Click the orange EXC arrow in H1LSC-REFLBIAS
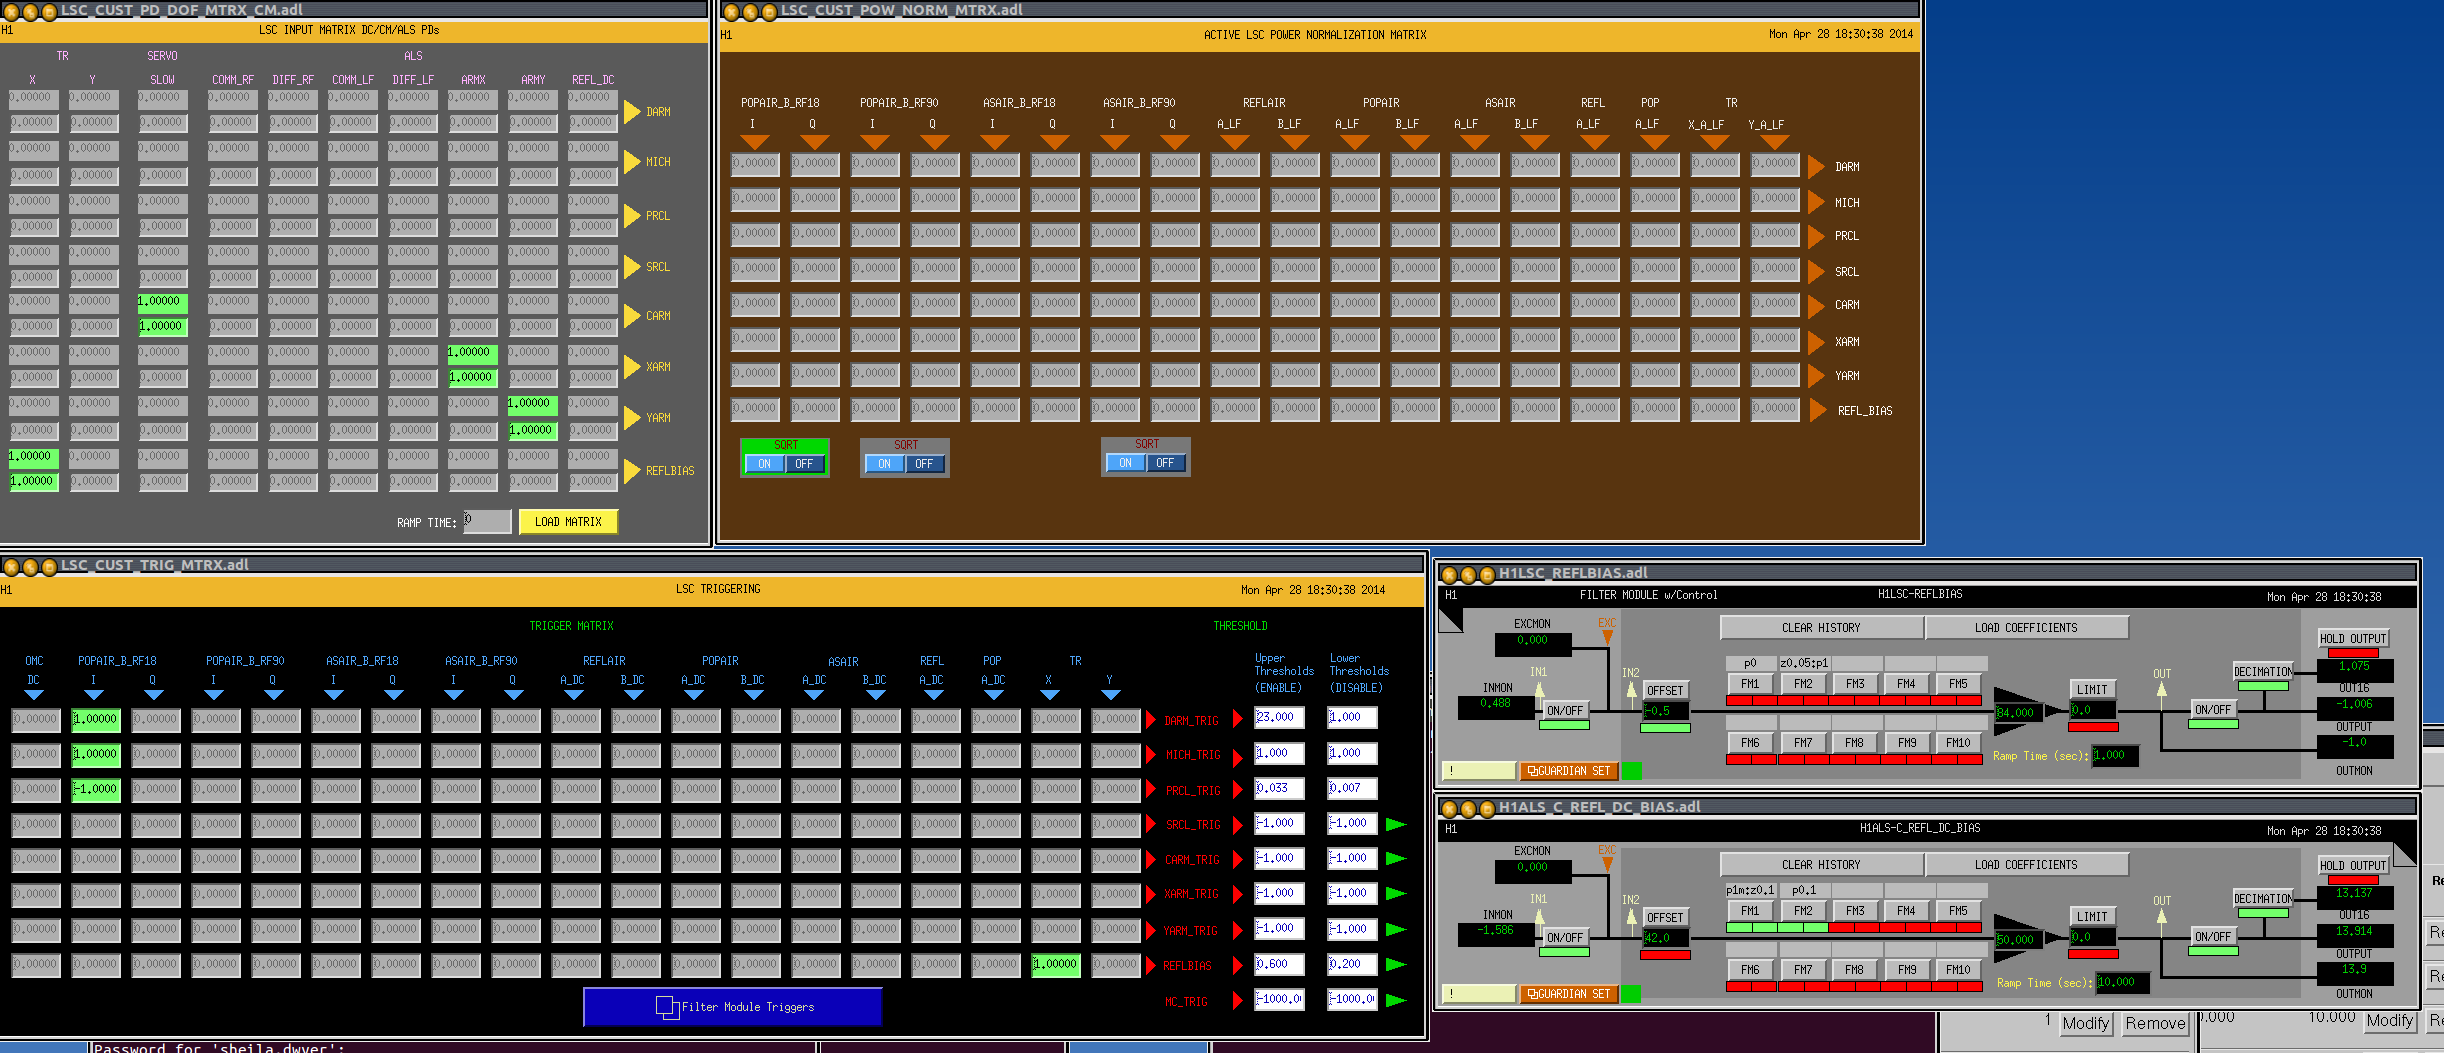This screenshot has height=1053, width=2444. (x=1607, y=637)
